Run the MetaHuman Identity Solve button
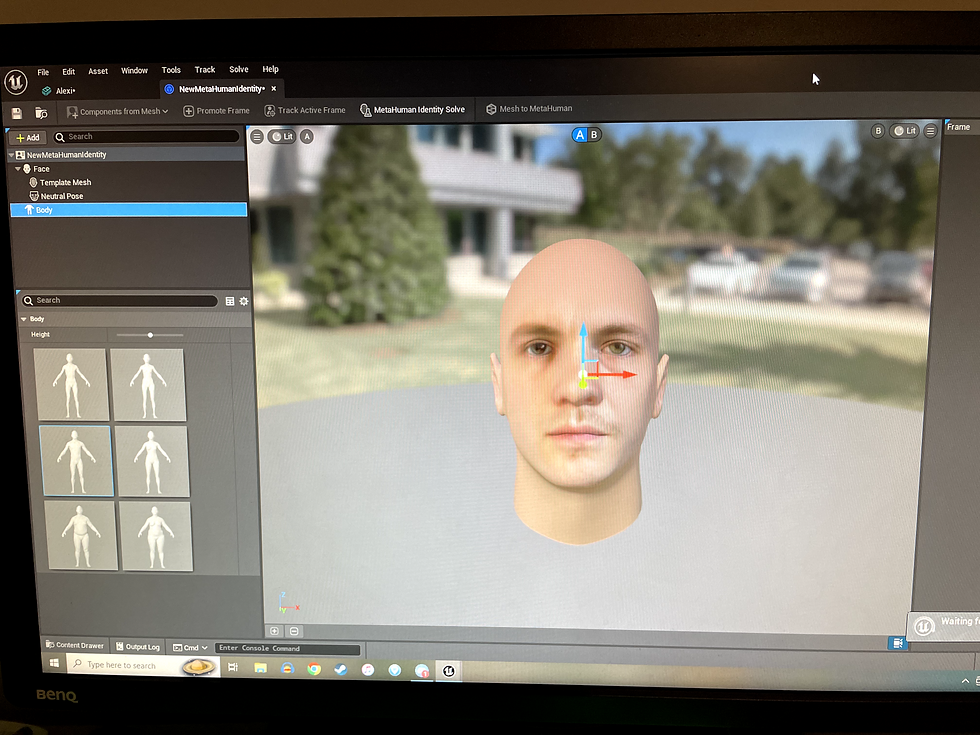Viewport: 980px width, 735px height. pos(412,109)
